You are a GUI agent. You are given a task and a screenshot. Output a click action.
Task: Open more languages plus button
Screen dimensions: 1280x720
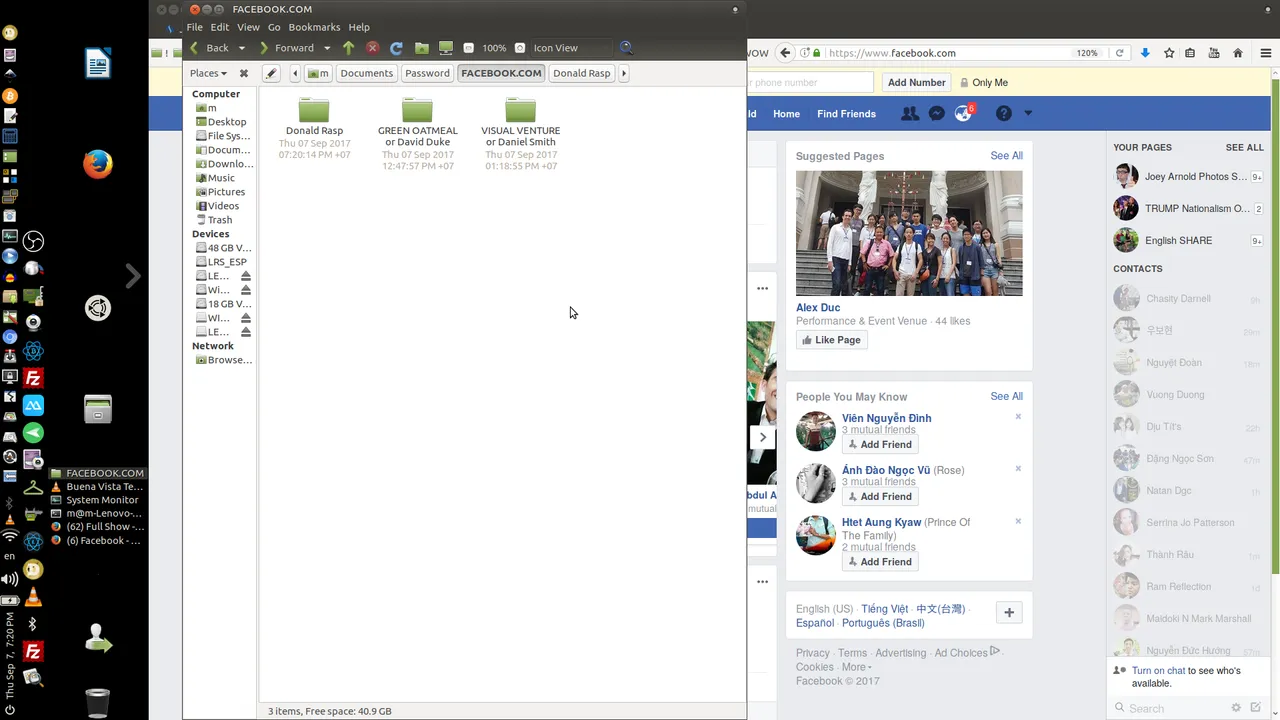tap(1009, 613)
